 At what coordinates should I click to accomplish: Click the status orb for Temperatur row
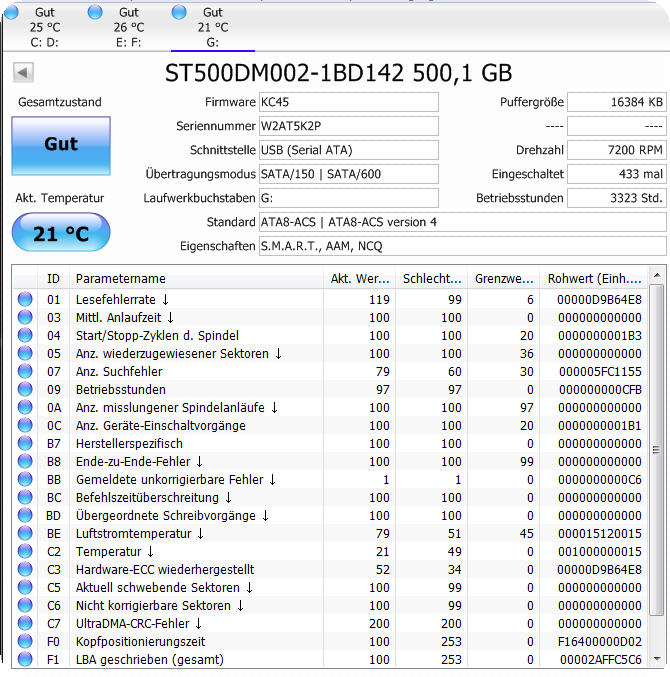point(25,552)
